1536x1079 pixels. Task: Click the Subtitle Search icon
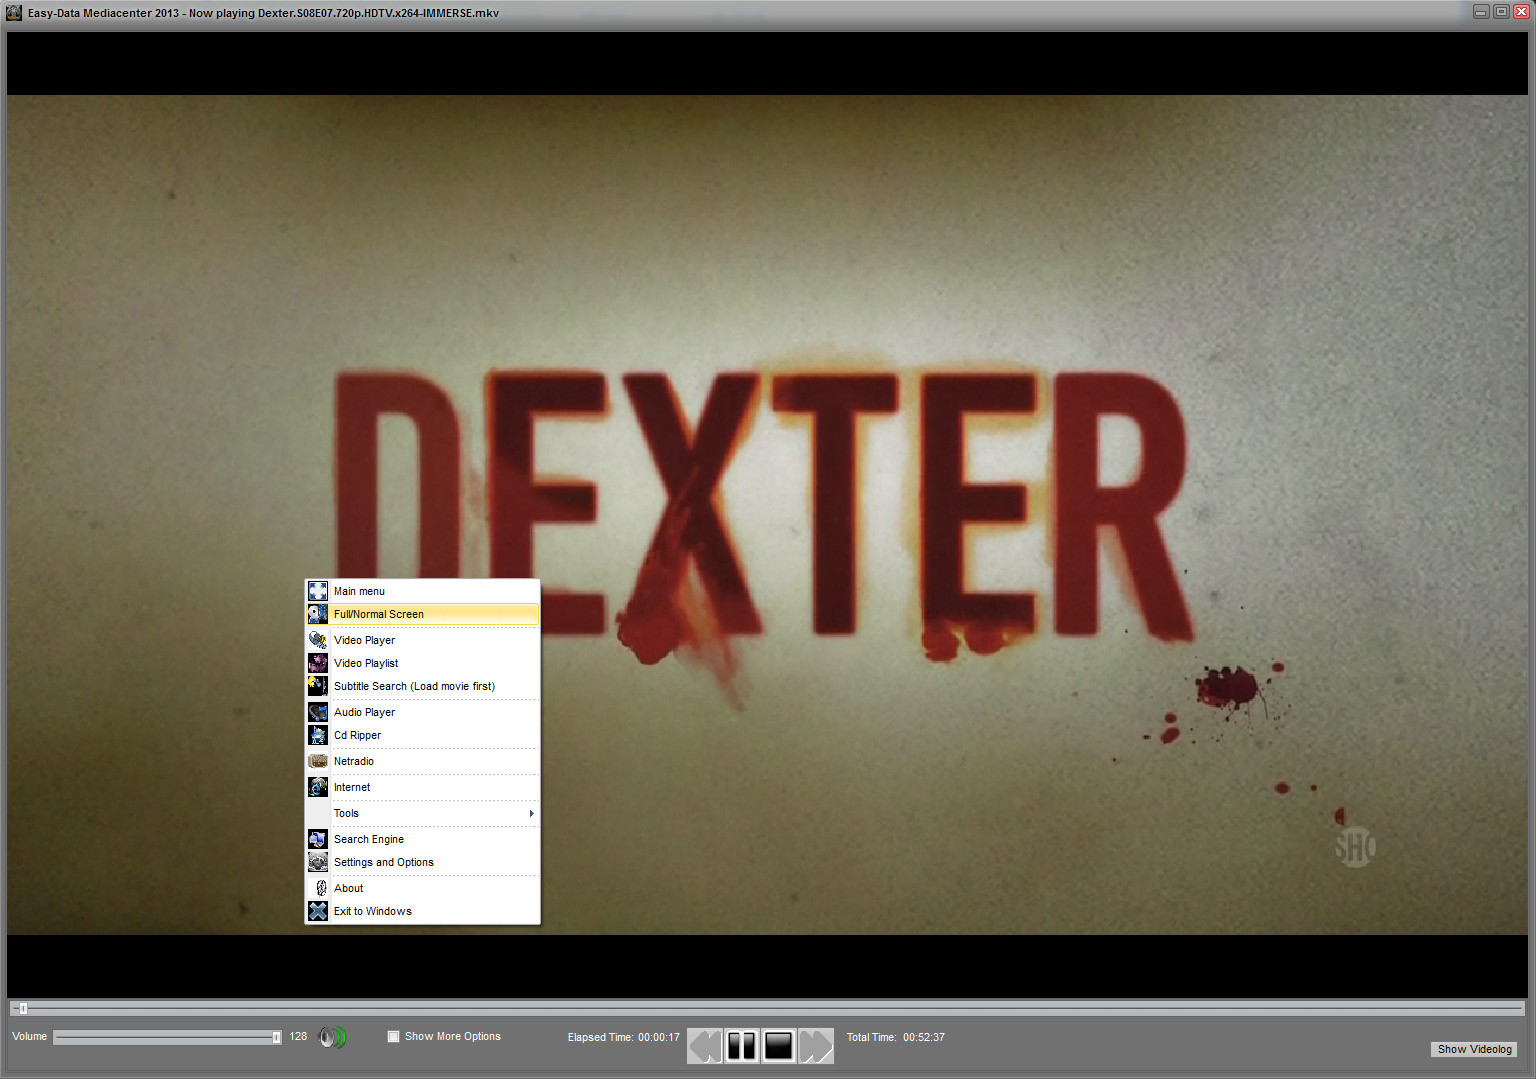(x=318, y=686)
